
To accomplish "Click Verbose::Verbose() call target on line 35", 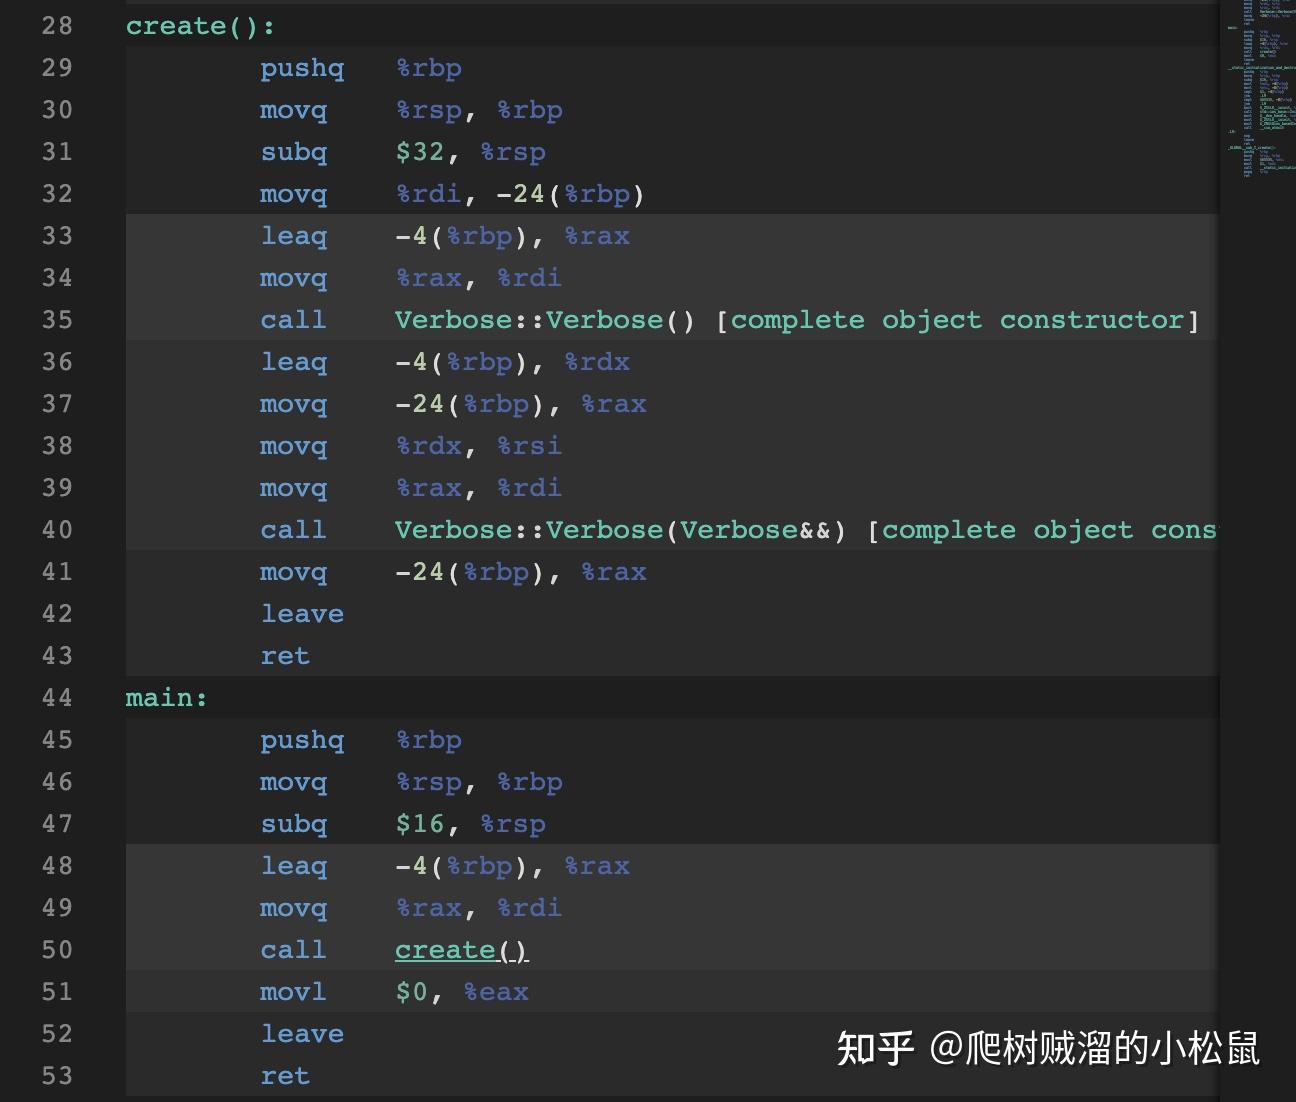I will click(544, 320).
